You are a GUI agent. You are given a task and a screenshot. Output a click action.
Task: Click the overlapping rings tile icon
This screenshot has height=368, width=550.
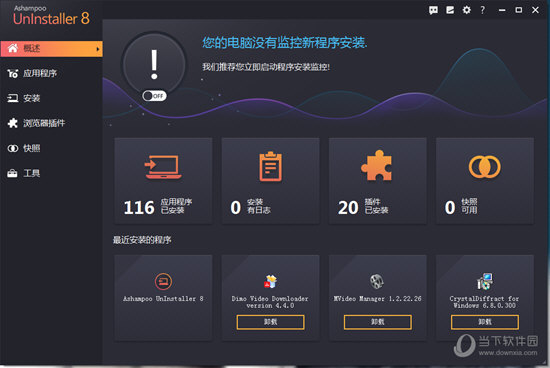pyautogui.click(x=485, y=167)
